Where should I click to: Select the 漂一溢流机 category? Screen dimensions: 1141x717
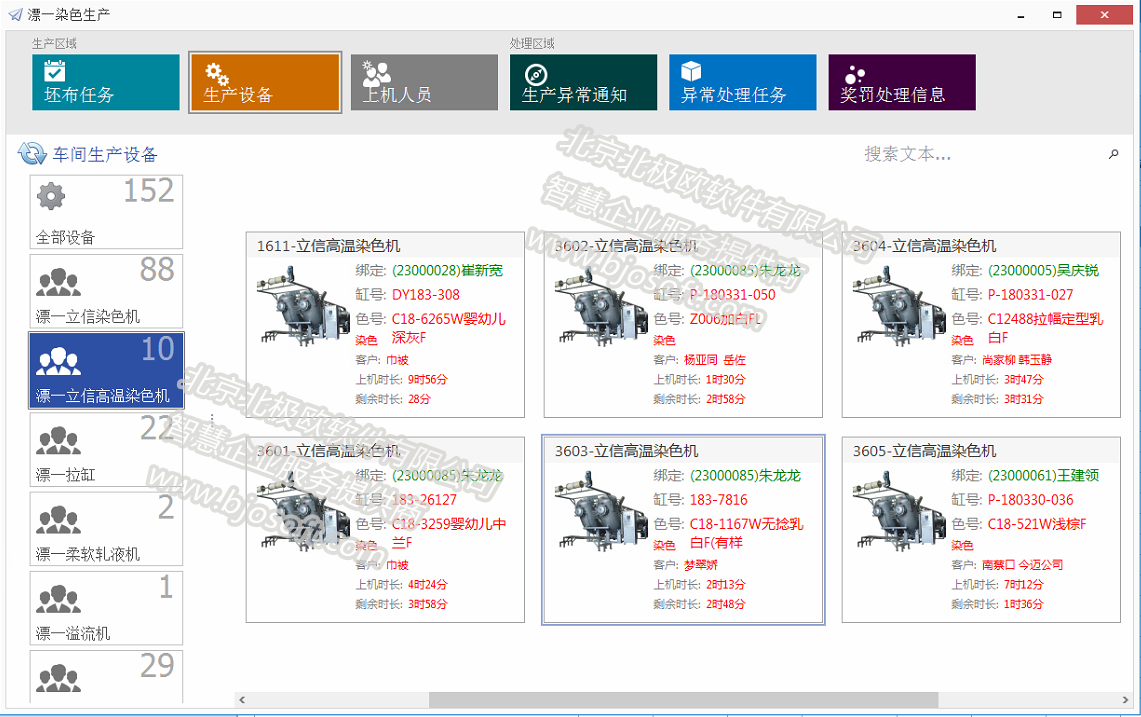pos(106,609)
